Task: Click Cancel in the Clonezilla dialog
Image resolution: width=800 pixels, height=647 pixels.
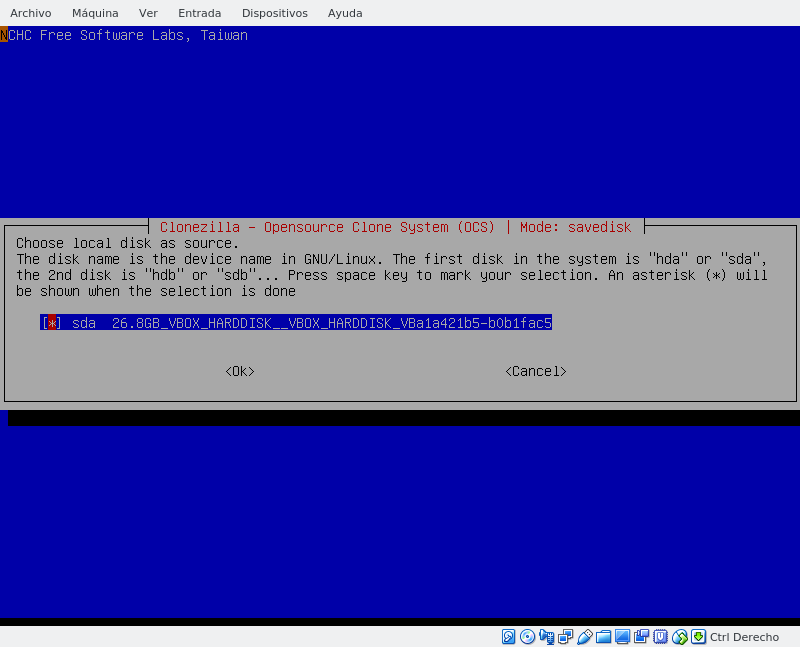Action: tap(536, 371)
